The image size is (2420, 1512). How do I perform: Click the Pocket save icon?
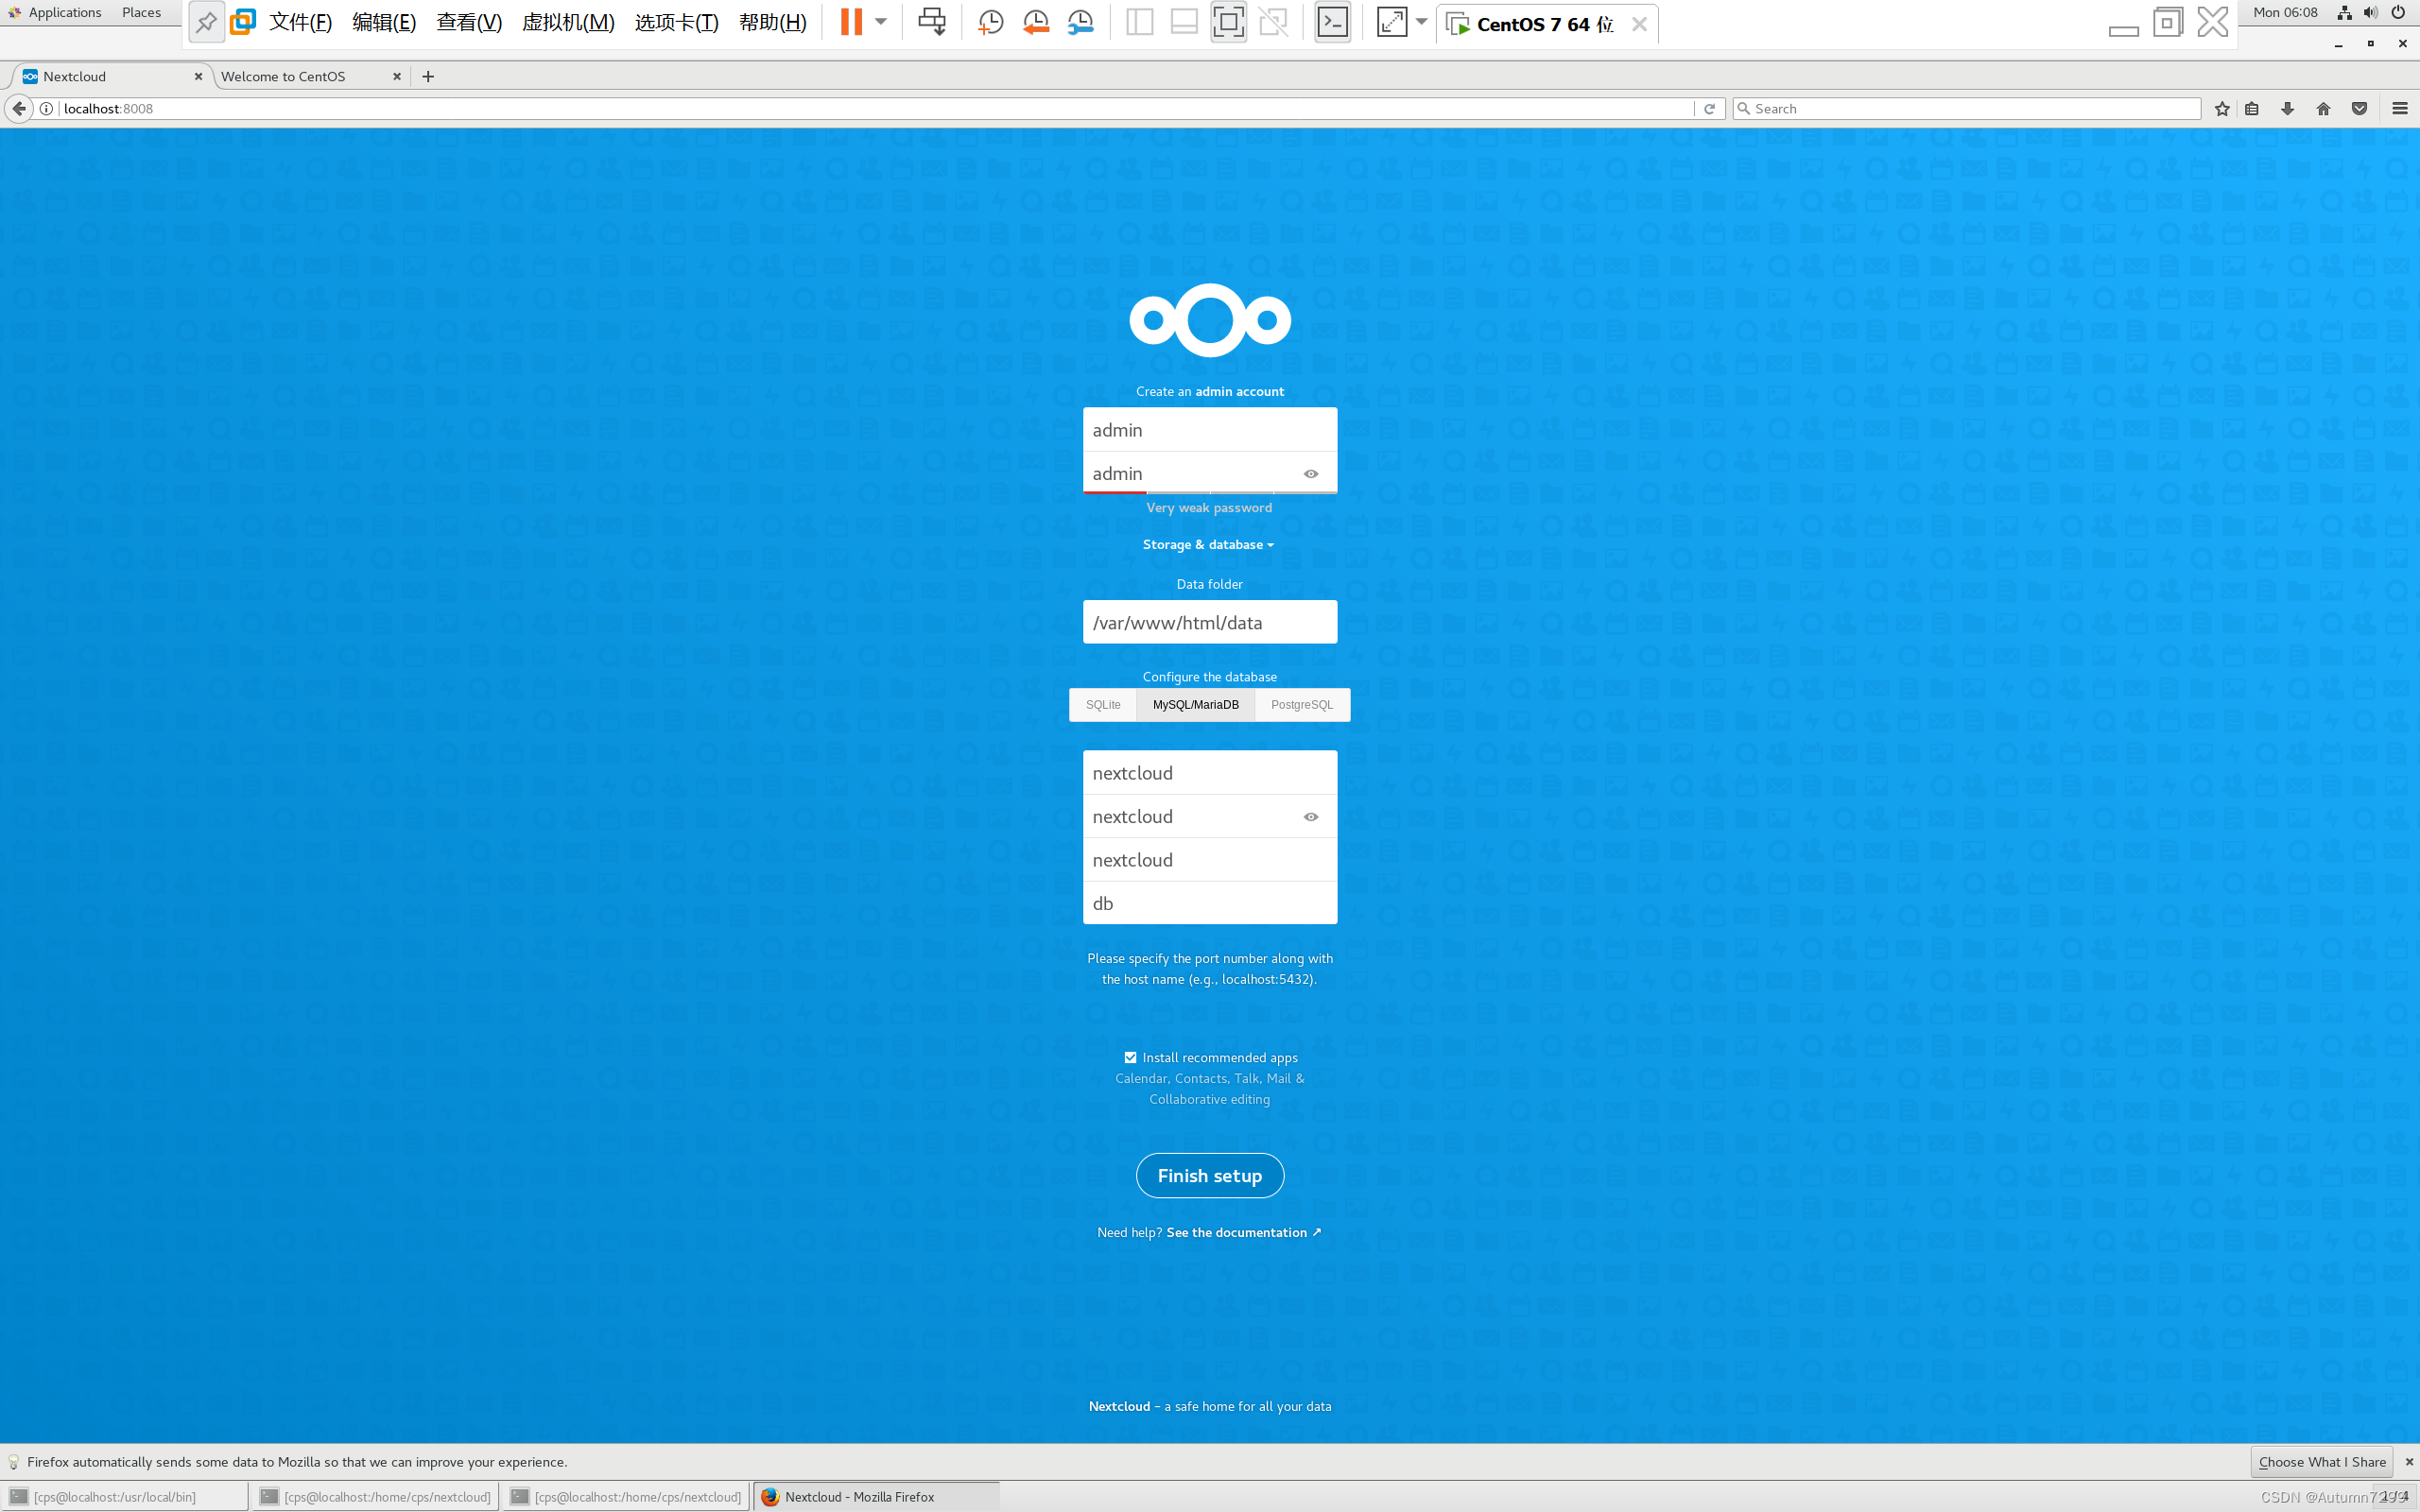click(x=2359, y=109)
